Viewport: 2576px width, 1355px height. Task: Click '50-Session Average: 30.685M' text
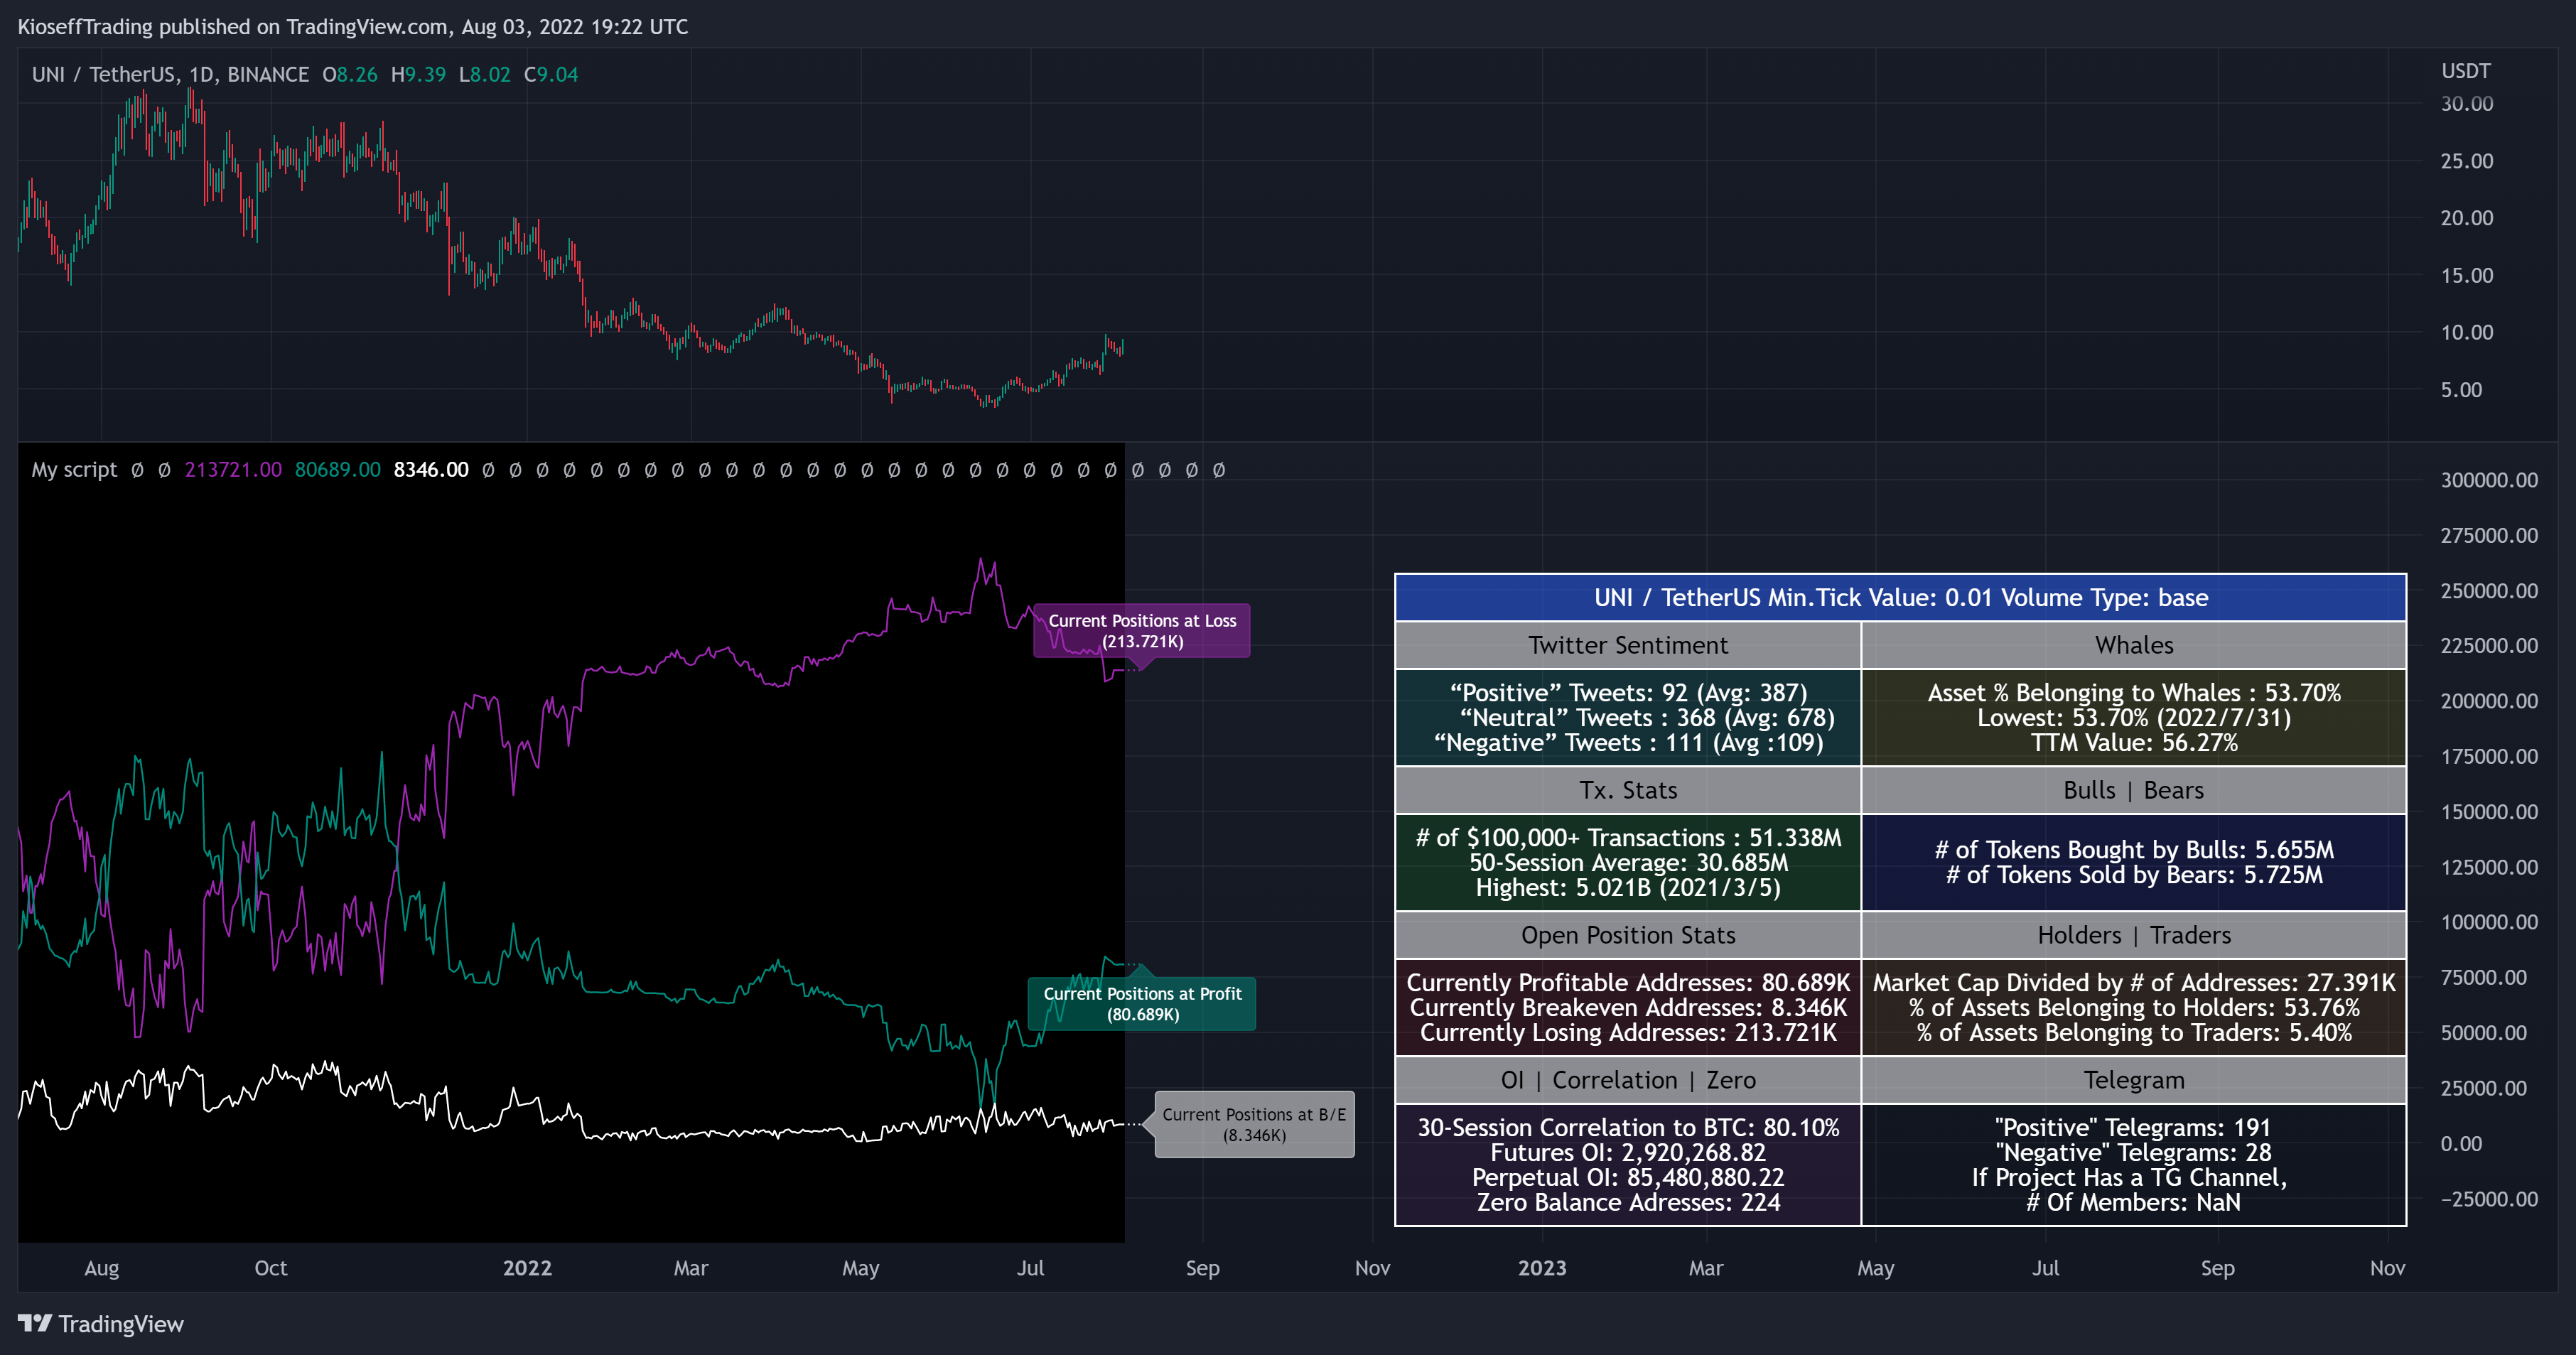click(1628, 863)
